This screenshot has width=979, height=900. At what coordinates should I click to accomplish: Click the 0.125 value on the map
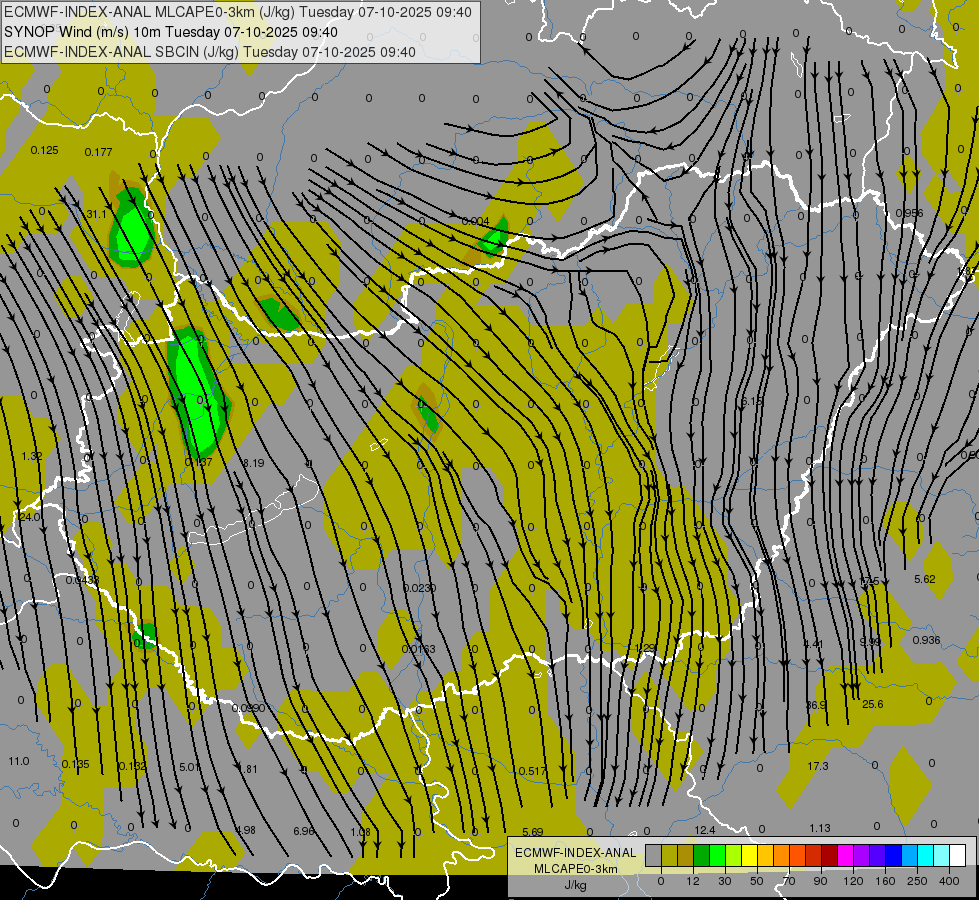(44, 151)
